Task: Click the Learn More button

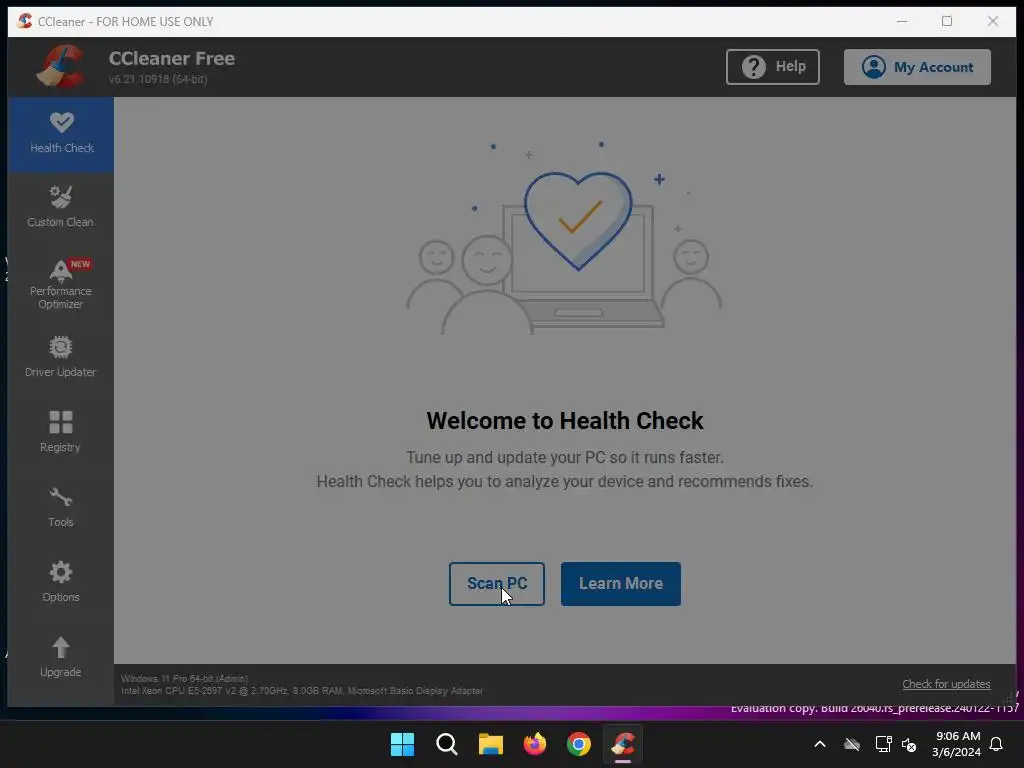Action: click(620, 583)
